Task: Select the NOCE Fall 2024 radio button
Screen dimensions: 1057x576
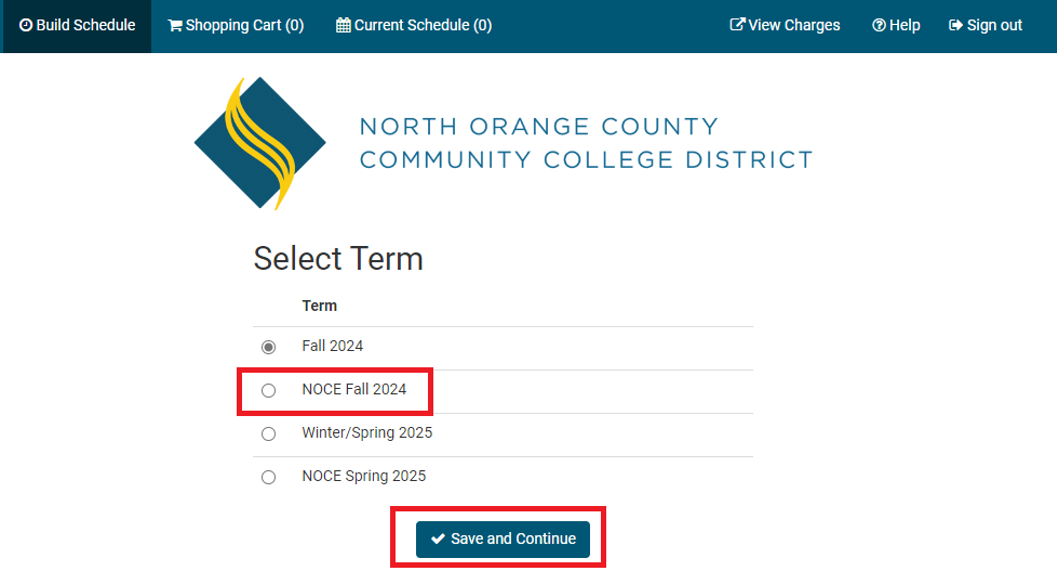Action: click(x=268, y=391)
